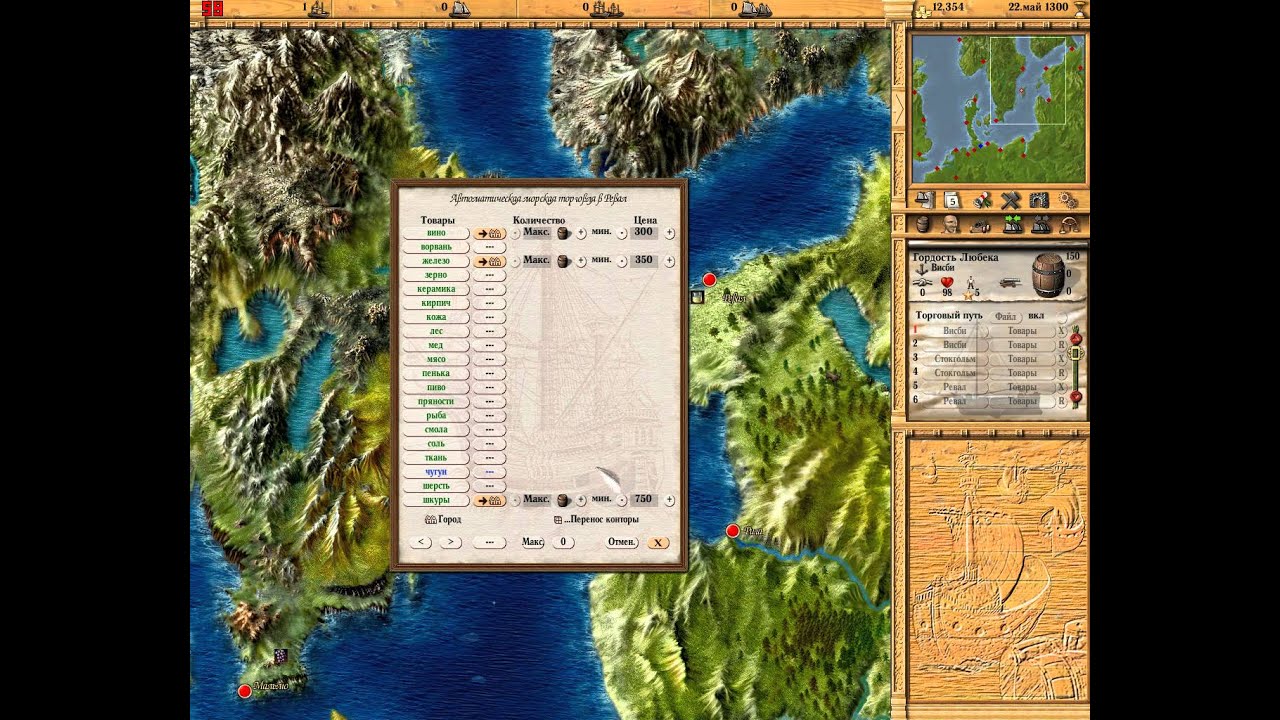This screenshot has height=720, width=1280.
Task: Toggle the trade action for пиво
Action: coord(489,387)
